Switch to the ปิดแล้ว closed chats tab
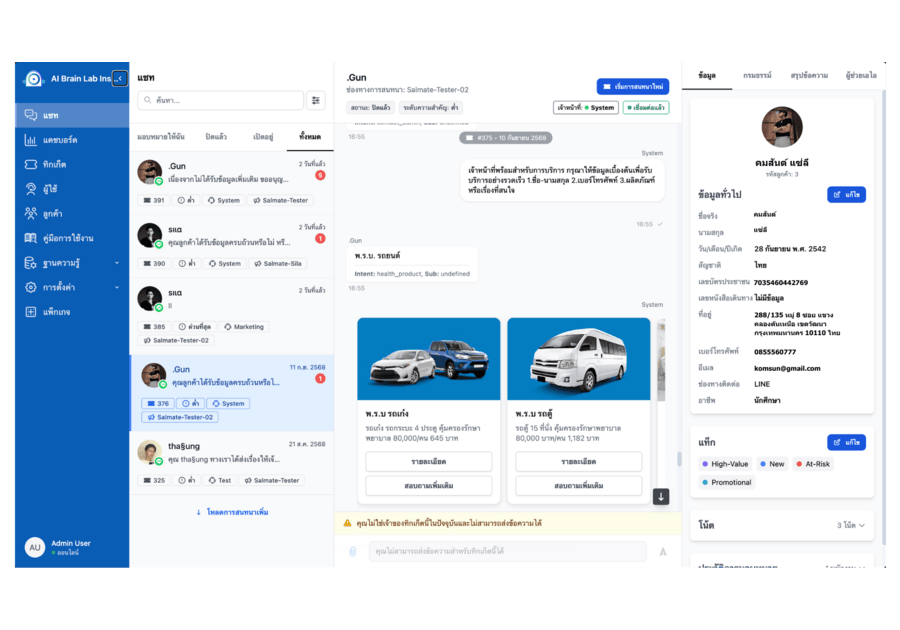This screenshot has width=900, height=630. 215,136
